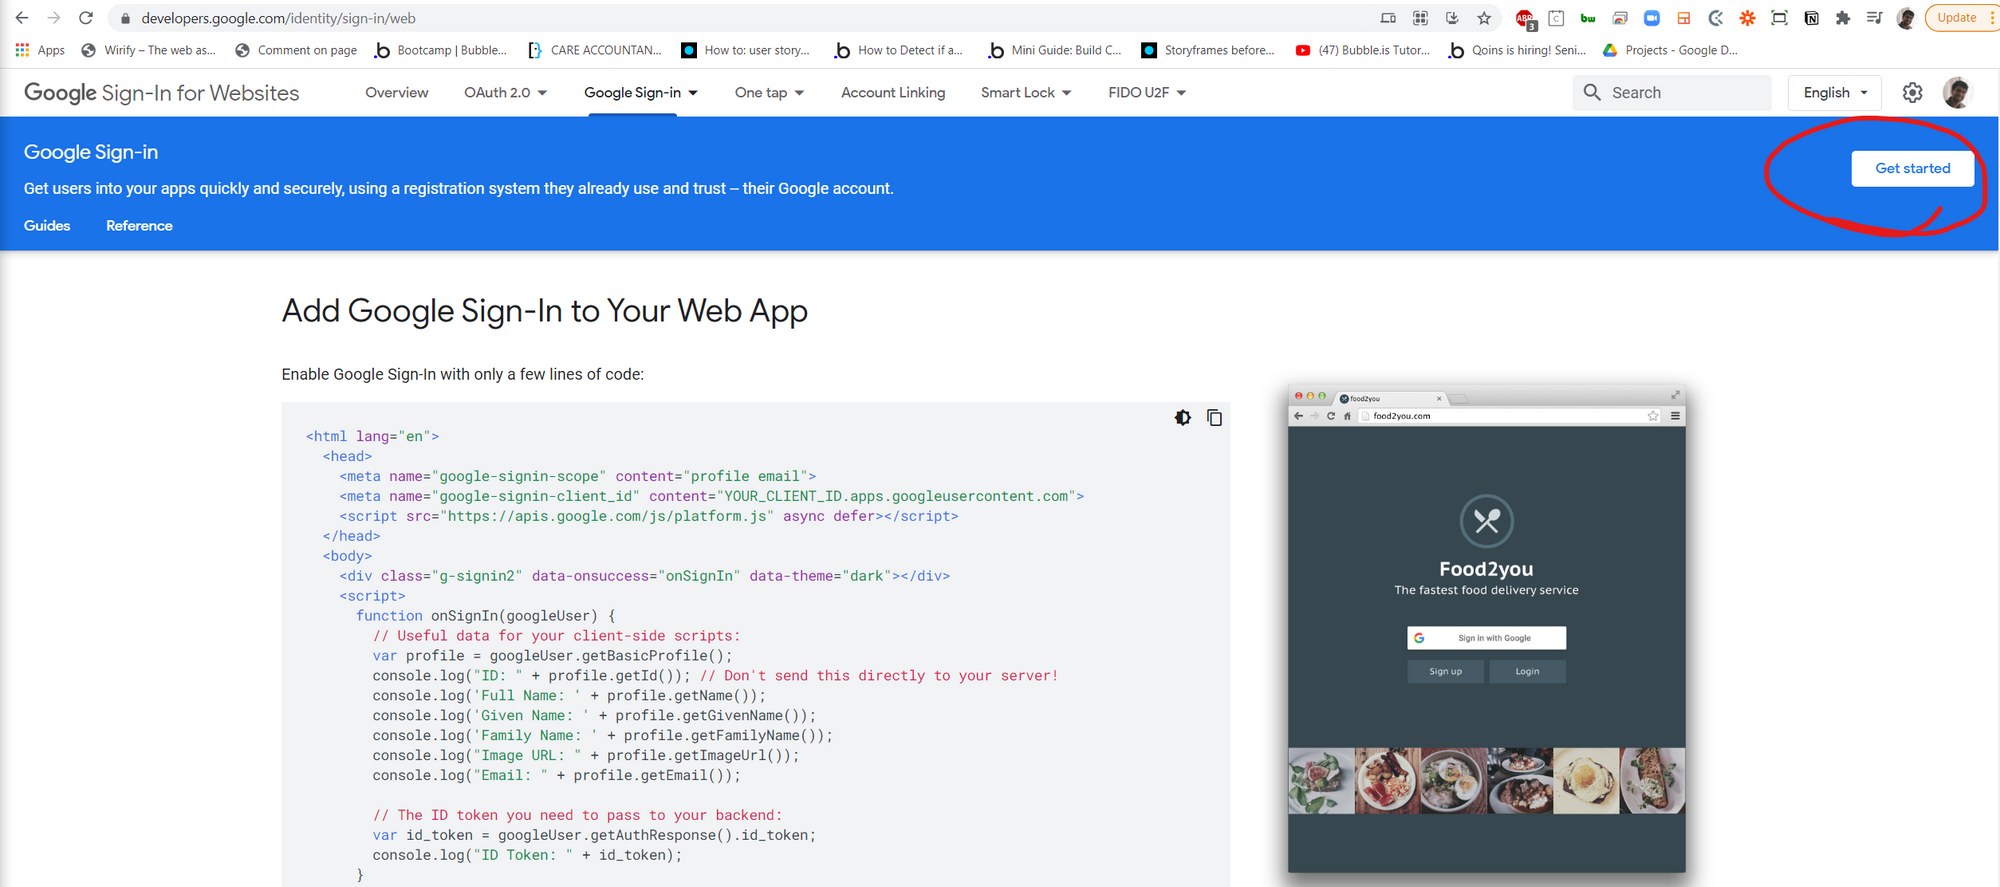Click the Food2you sample app screenshot
Screen dimensions: 2000x887
click(1486, 630)
